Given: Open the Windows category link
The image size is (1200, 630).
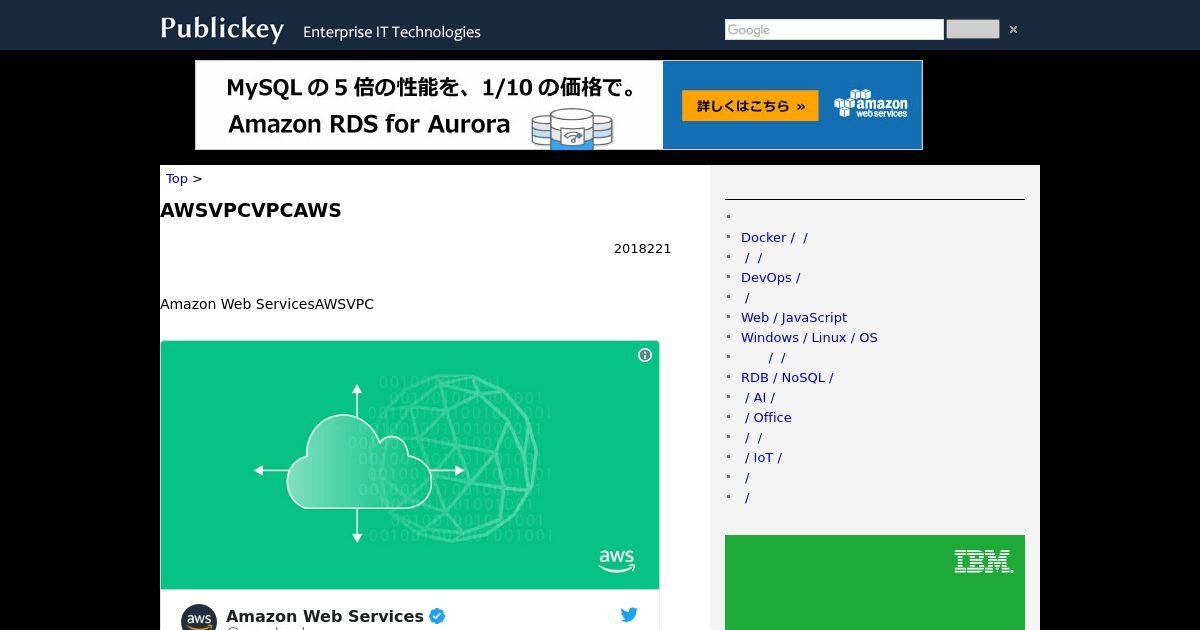Looking at the screenshot, I should pos(770,337).
